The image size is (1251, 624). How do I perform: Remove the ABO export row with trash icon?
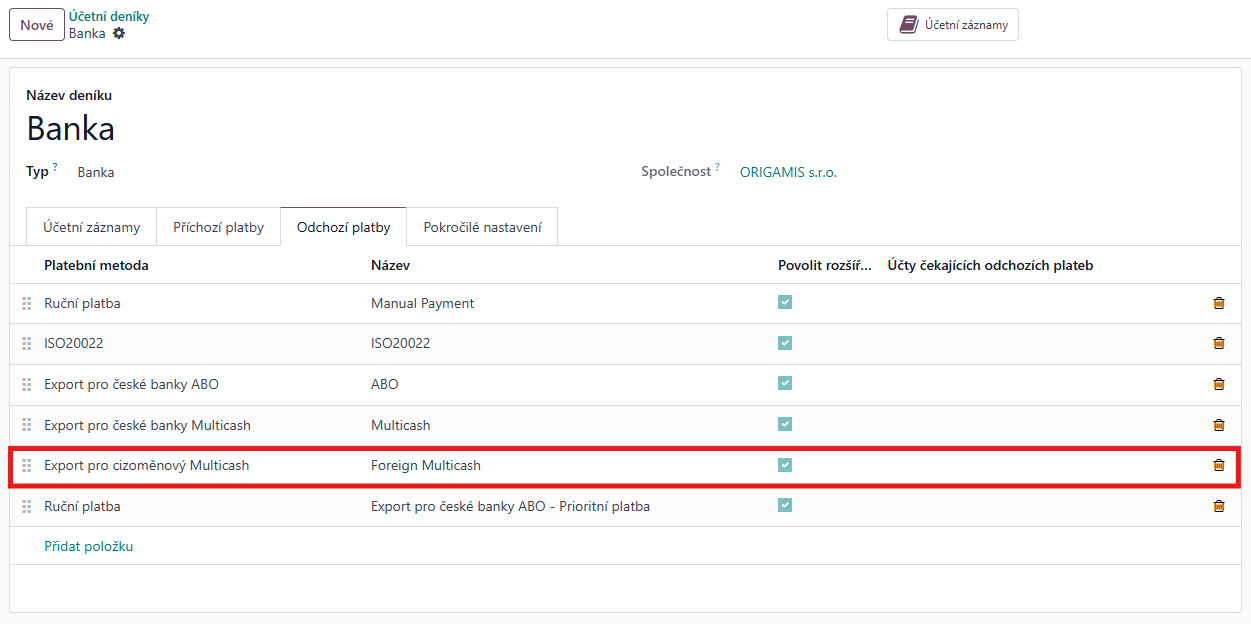point(1218,384)
